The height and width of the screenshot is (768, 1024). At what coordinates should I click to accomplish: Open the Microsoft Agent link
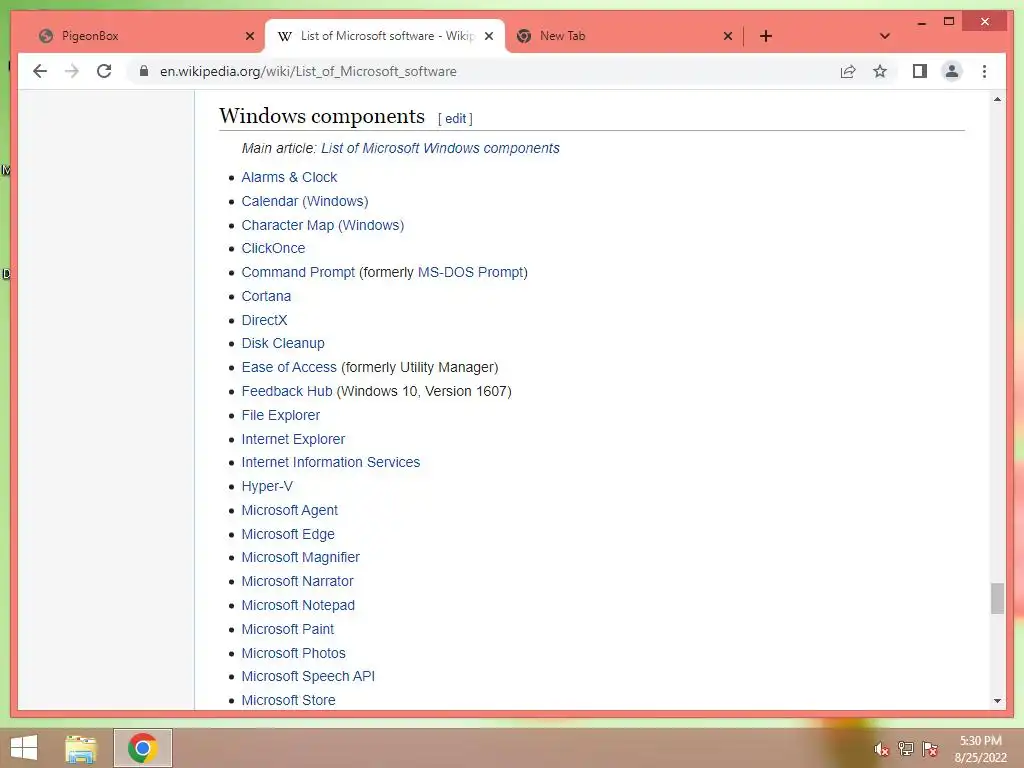(x=289, y=510)
